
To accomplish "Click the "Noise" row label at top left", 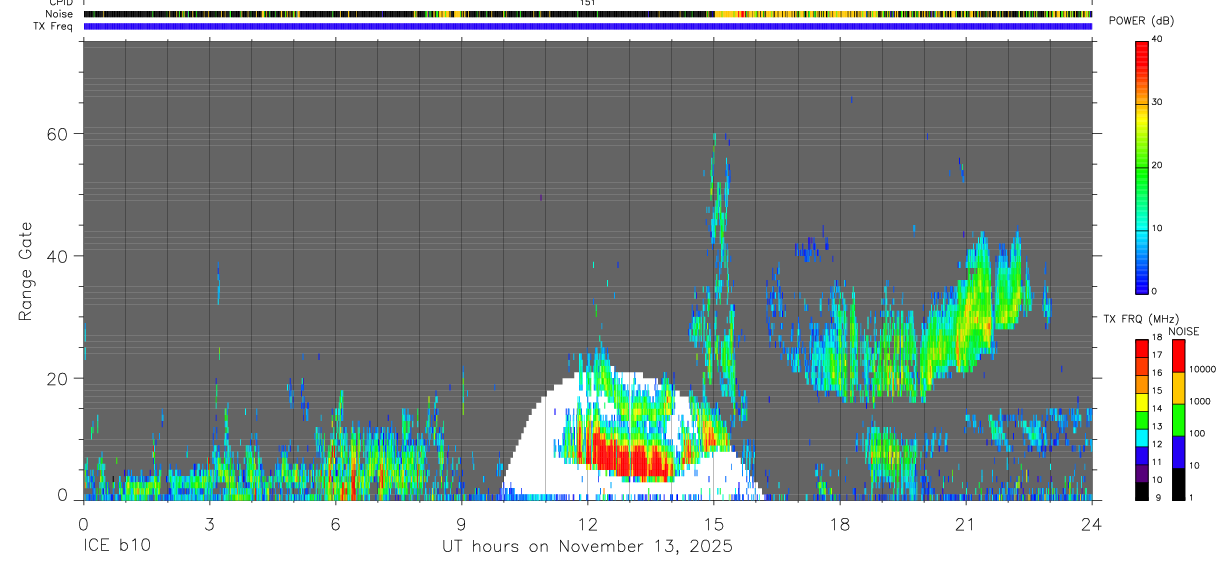I will pos(59,14).
